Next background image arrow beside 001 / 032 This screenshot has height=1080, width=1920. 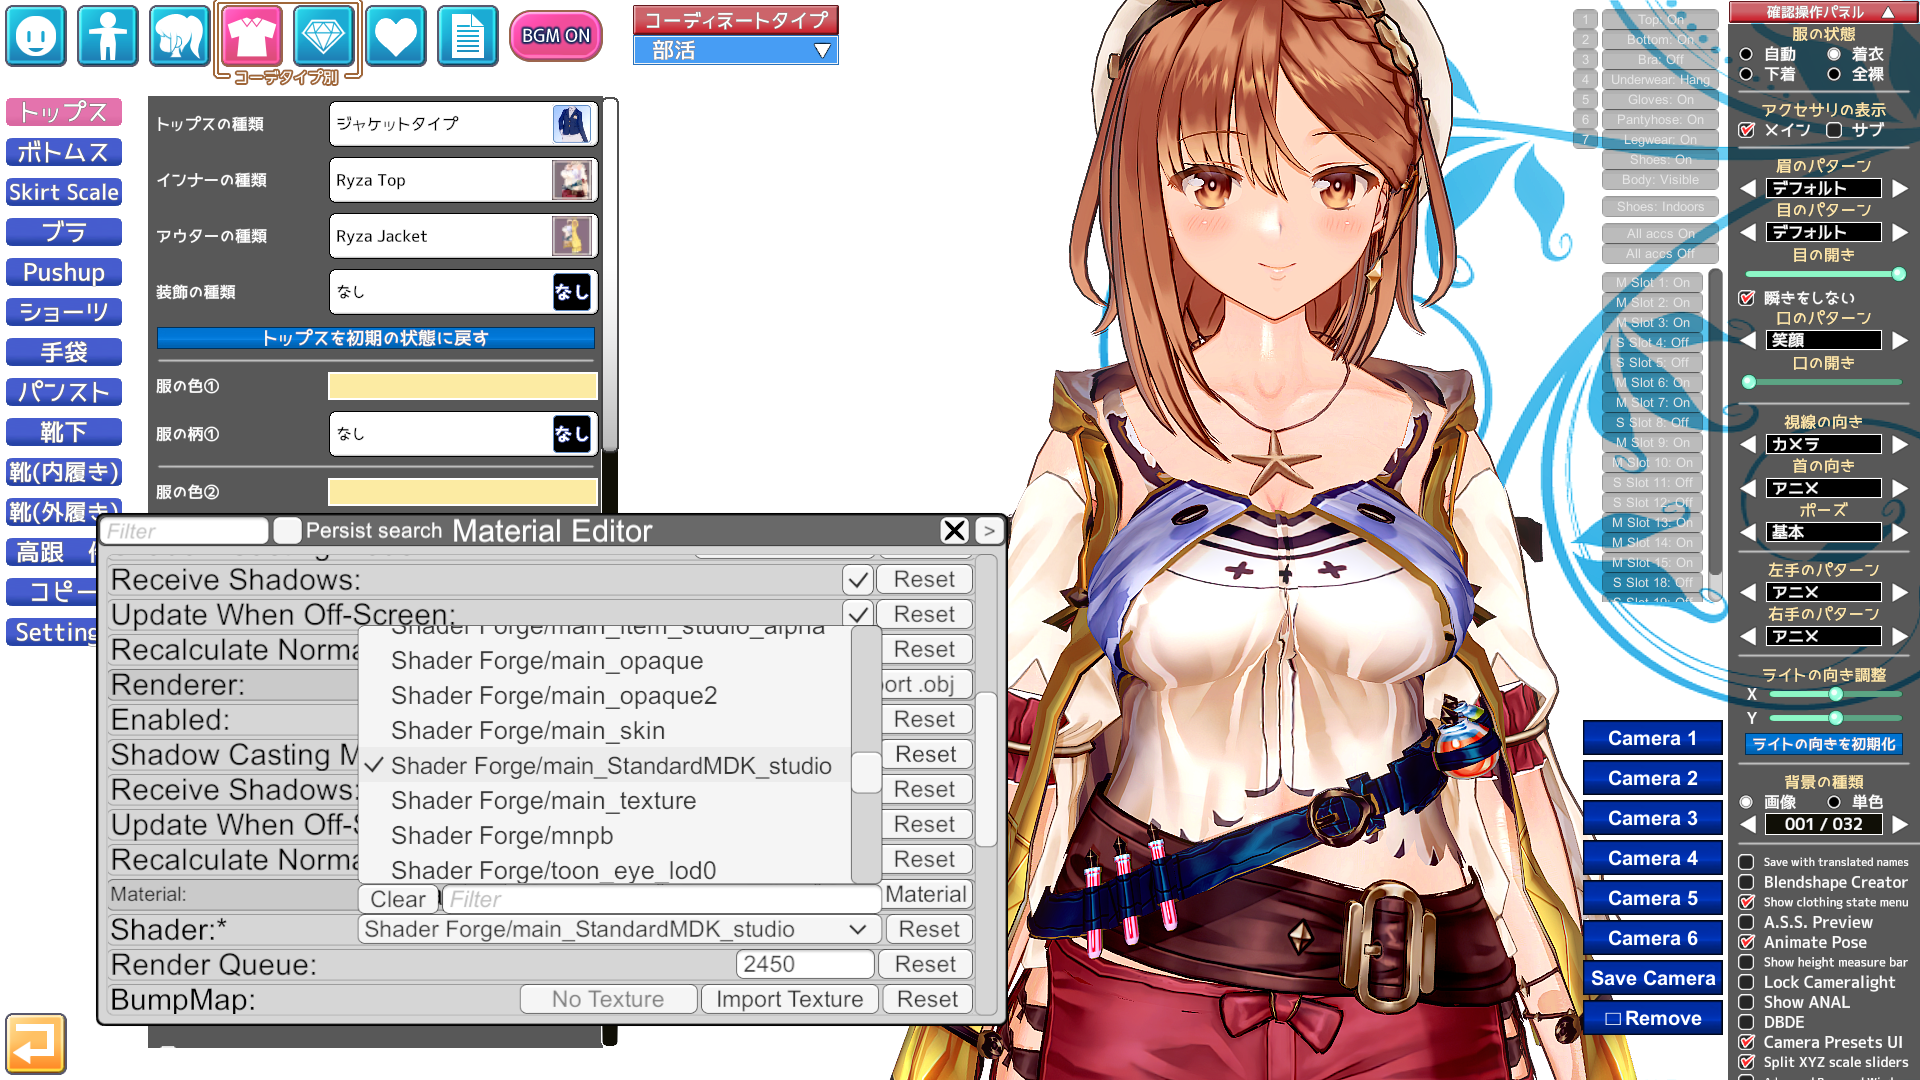(1900, 824)
